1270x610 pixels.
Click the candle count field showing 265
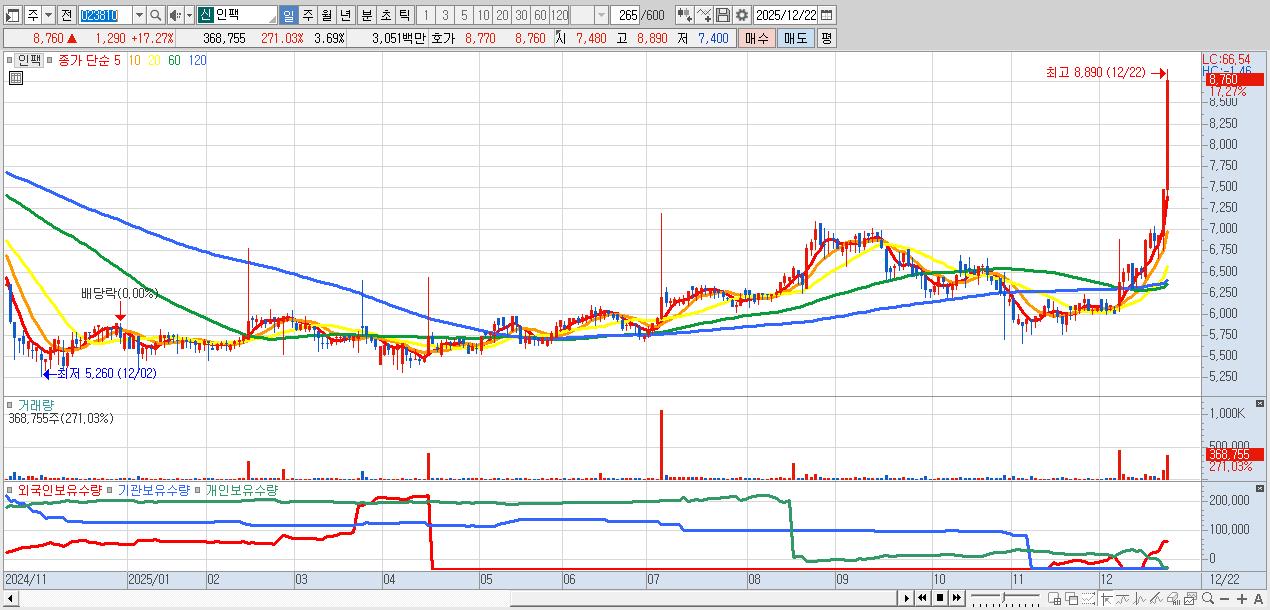625,15
